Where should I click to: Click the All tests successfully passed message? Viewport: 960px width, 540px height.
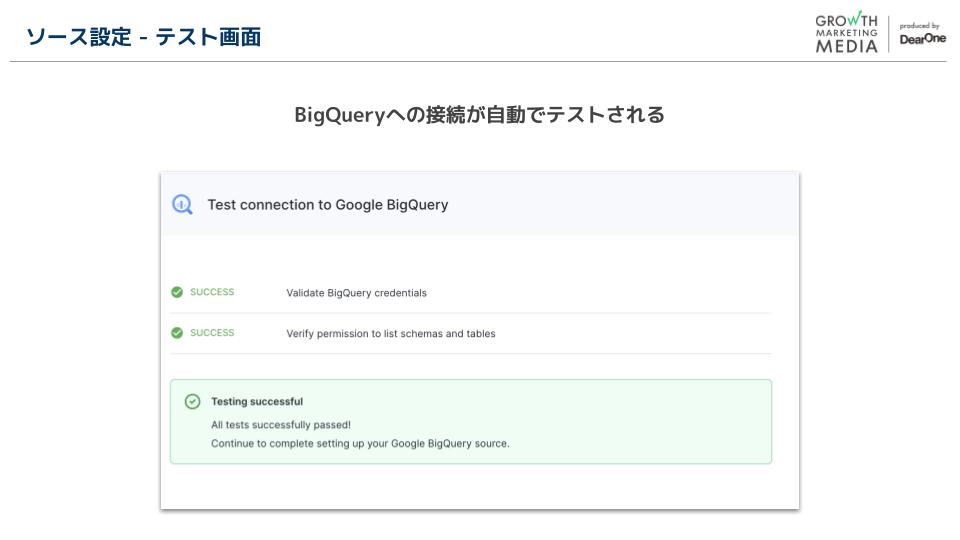pyautogui.click(x=281, y=425)
